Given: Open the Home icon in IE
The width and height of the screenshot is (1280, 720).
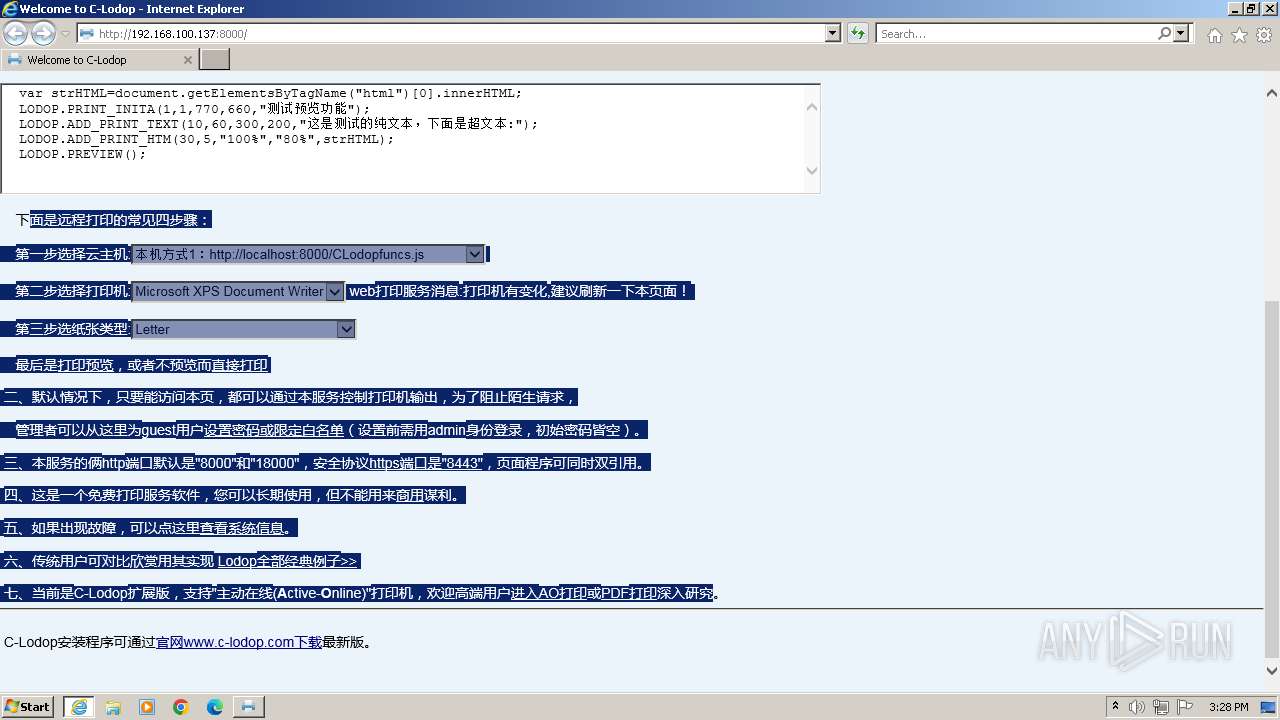Looking at the screenshot, I should [1214, 35].
